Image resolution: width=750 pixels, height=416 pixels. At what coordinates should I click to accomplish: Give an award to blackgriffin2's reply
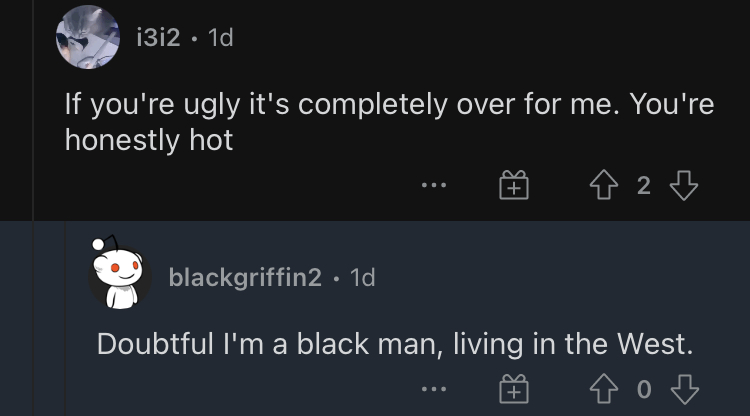514,389
